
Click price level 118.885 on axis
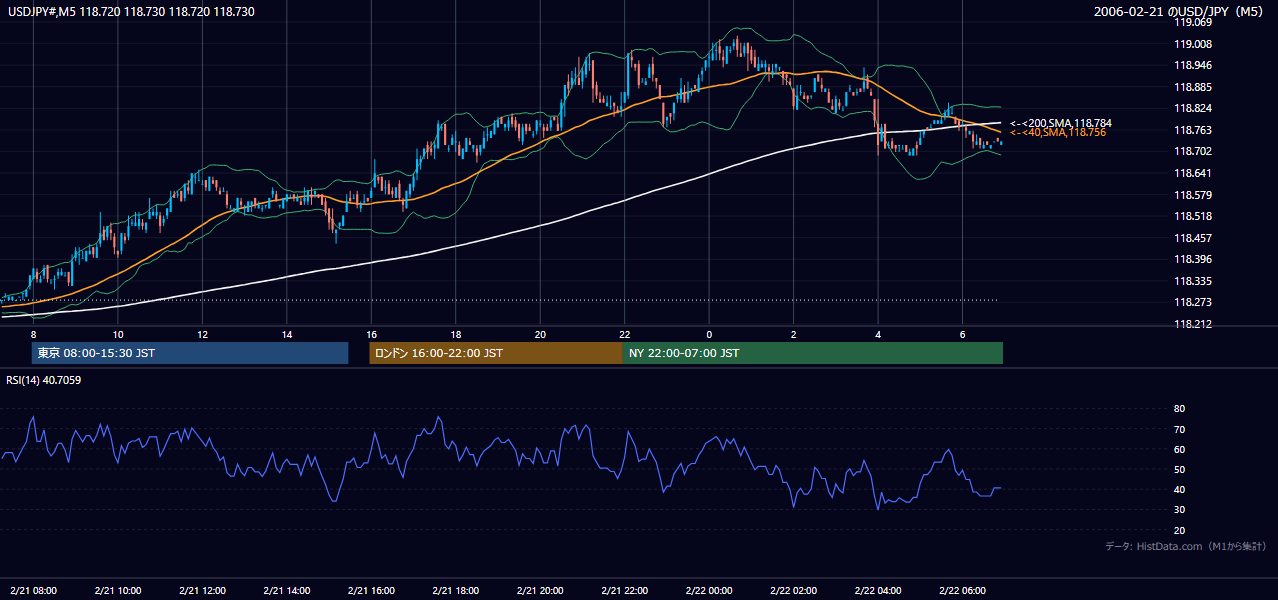1193,87
